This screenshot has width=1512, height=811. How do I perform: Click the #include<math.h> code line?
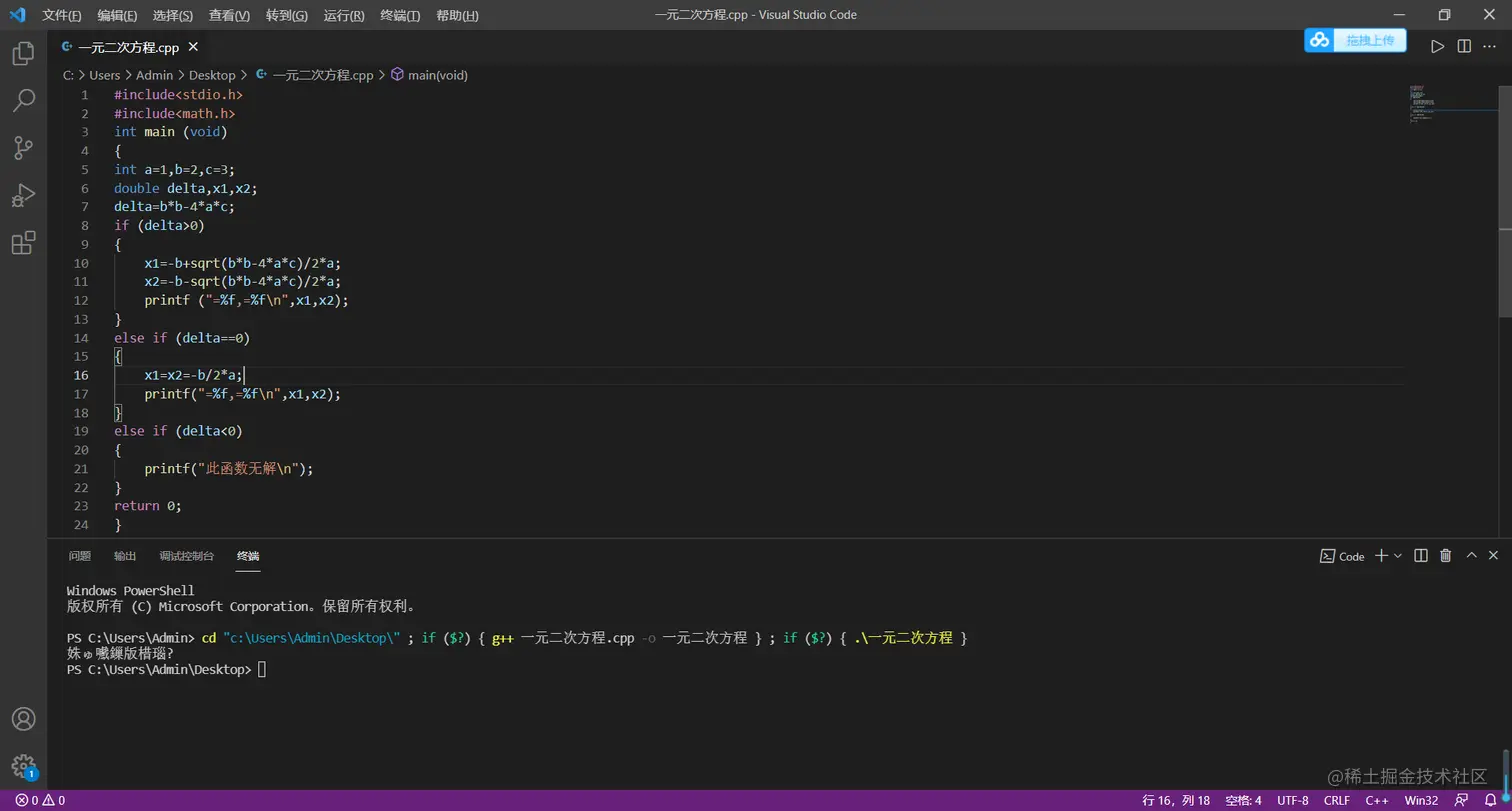click(175, 113)
